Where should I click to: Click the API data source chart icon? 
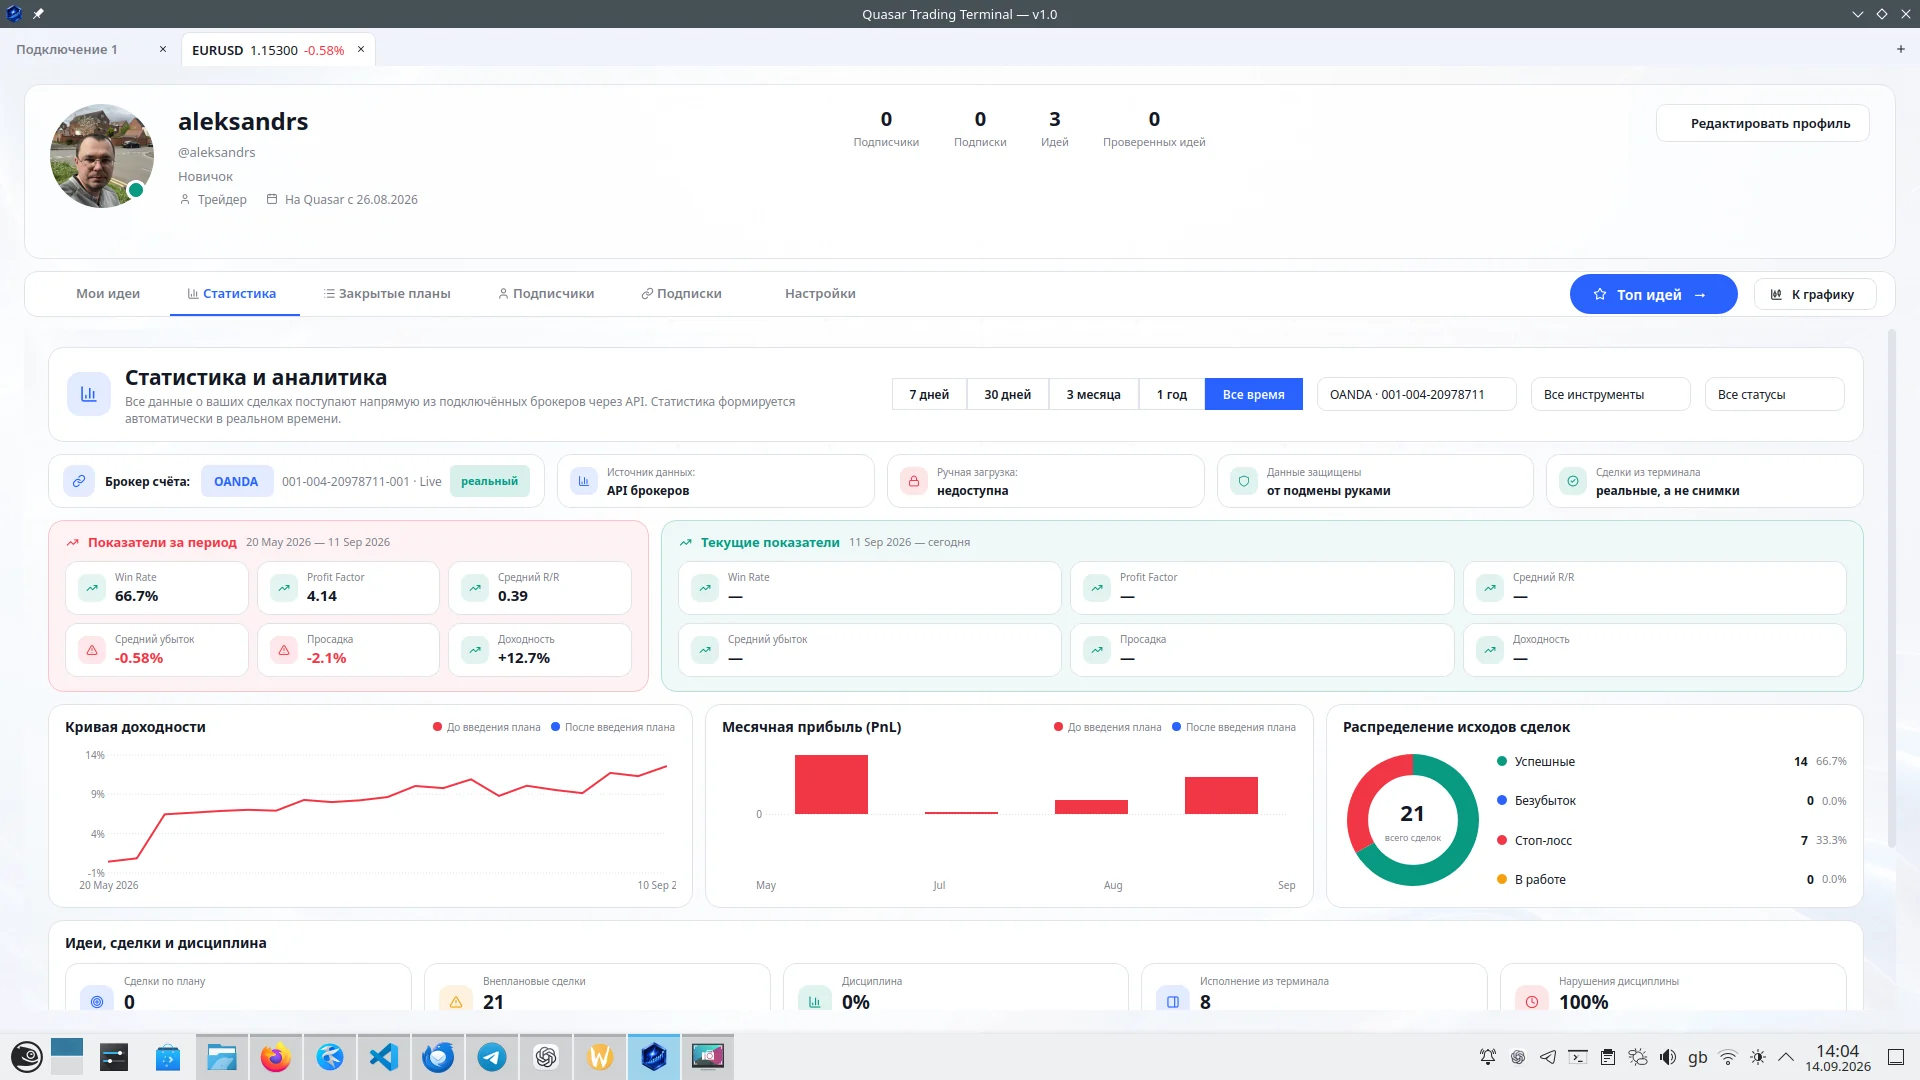click(584, 481)
